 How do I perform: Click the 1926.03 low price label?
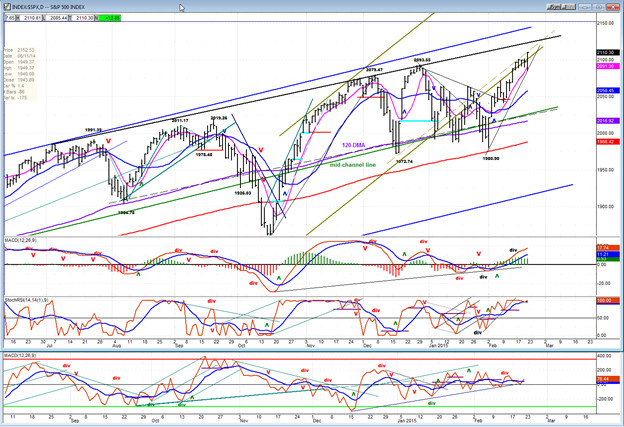243,193
